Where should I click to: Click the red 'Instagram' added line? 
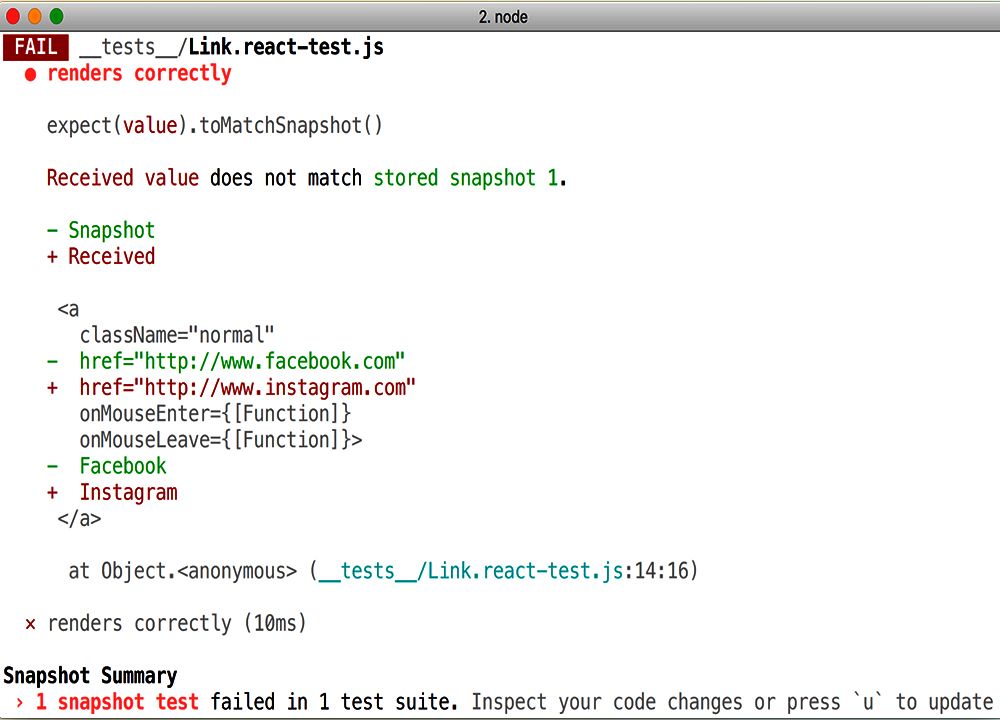click(x=112, y=493)
